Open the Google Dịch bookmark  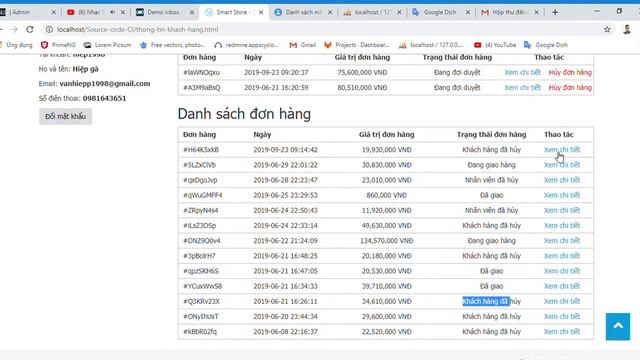click(x=546, y=45)
